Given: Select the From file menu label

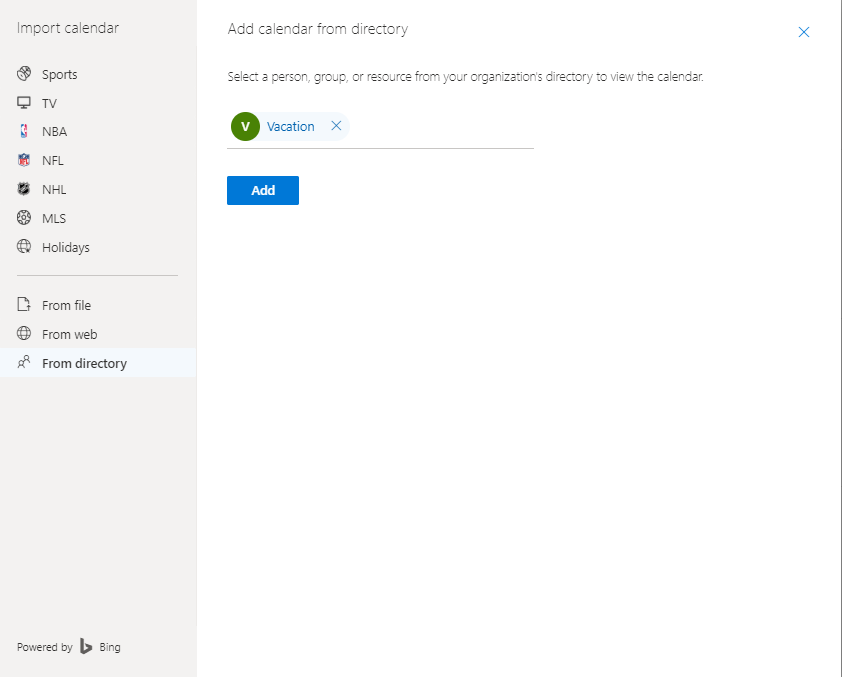Looking at the screenshot, I should click(67, 305).
